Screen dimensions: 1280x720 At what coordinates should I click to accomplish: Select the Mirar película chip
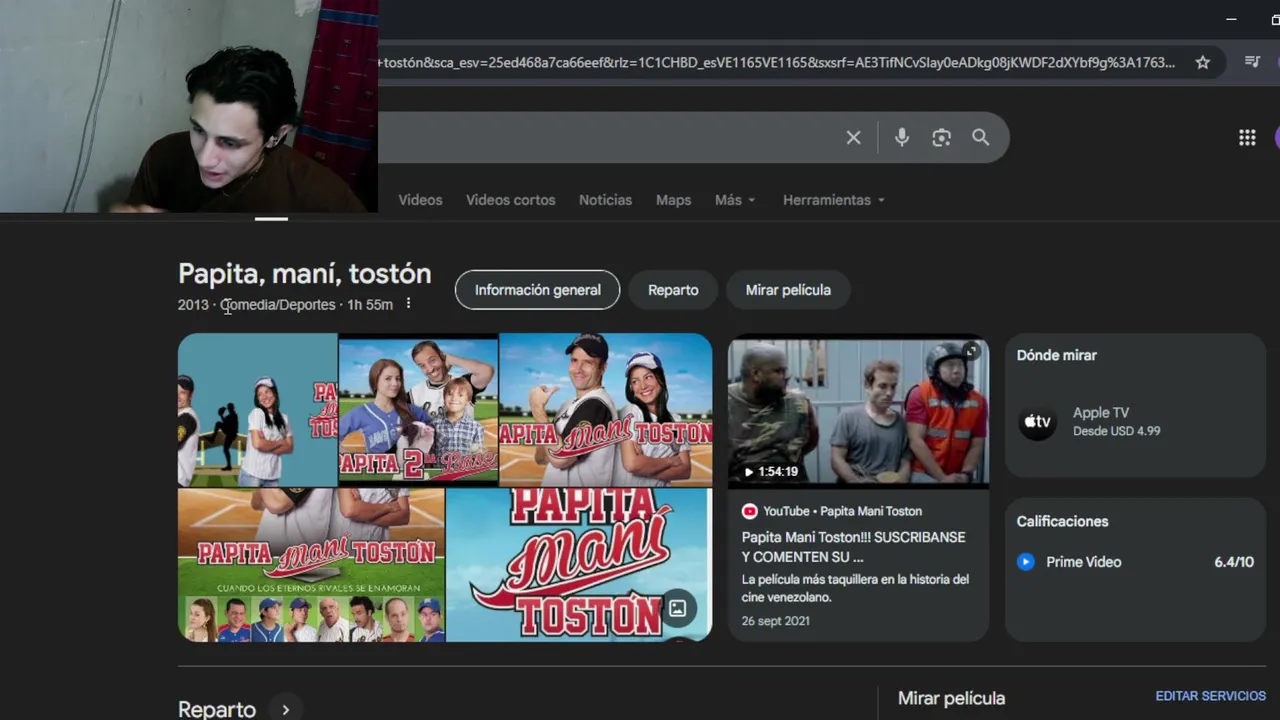click(788, 290)
